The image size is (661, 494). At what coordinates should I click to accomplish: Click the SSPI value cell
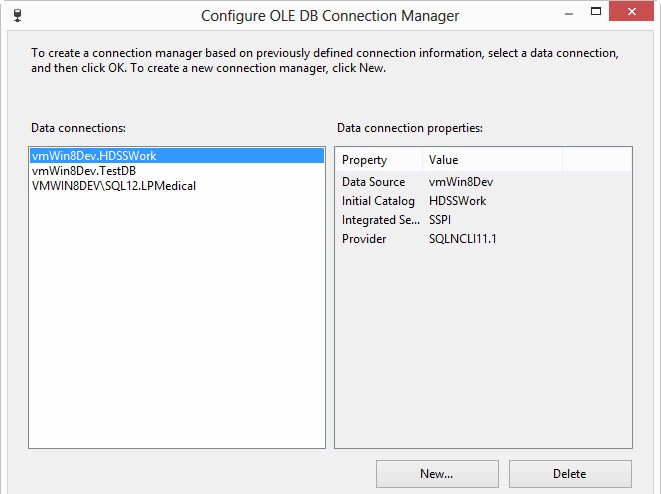(440, 220)
